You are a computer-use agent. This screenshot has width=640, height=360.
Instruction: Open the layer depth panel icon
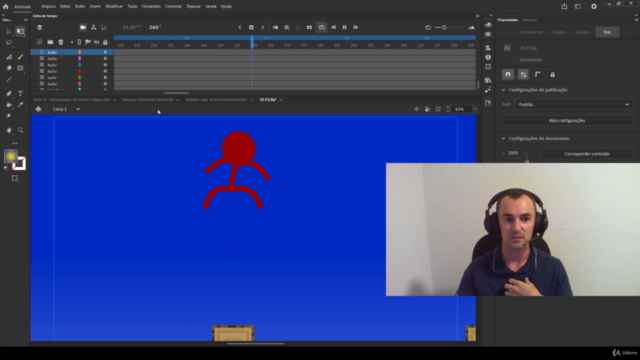point(104,27)
